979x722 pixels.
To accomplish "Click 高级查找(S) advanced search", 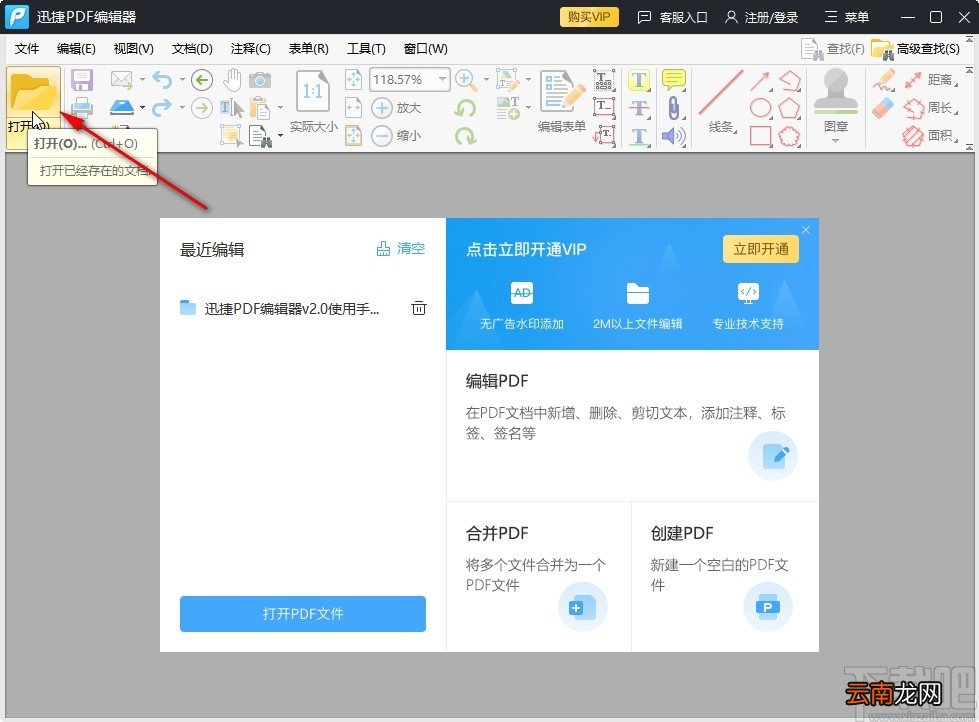I will click(x=915, y=49).
